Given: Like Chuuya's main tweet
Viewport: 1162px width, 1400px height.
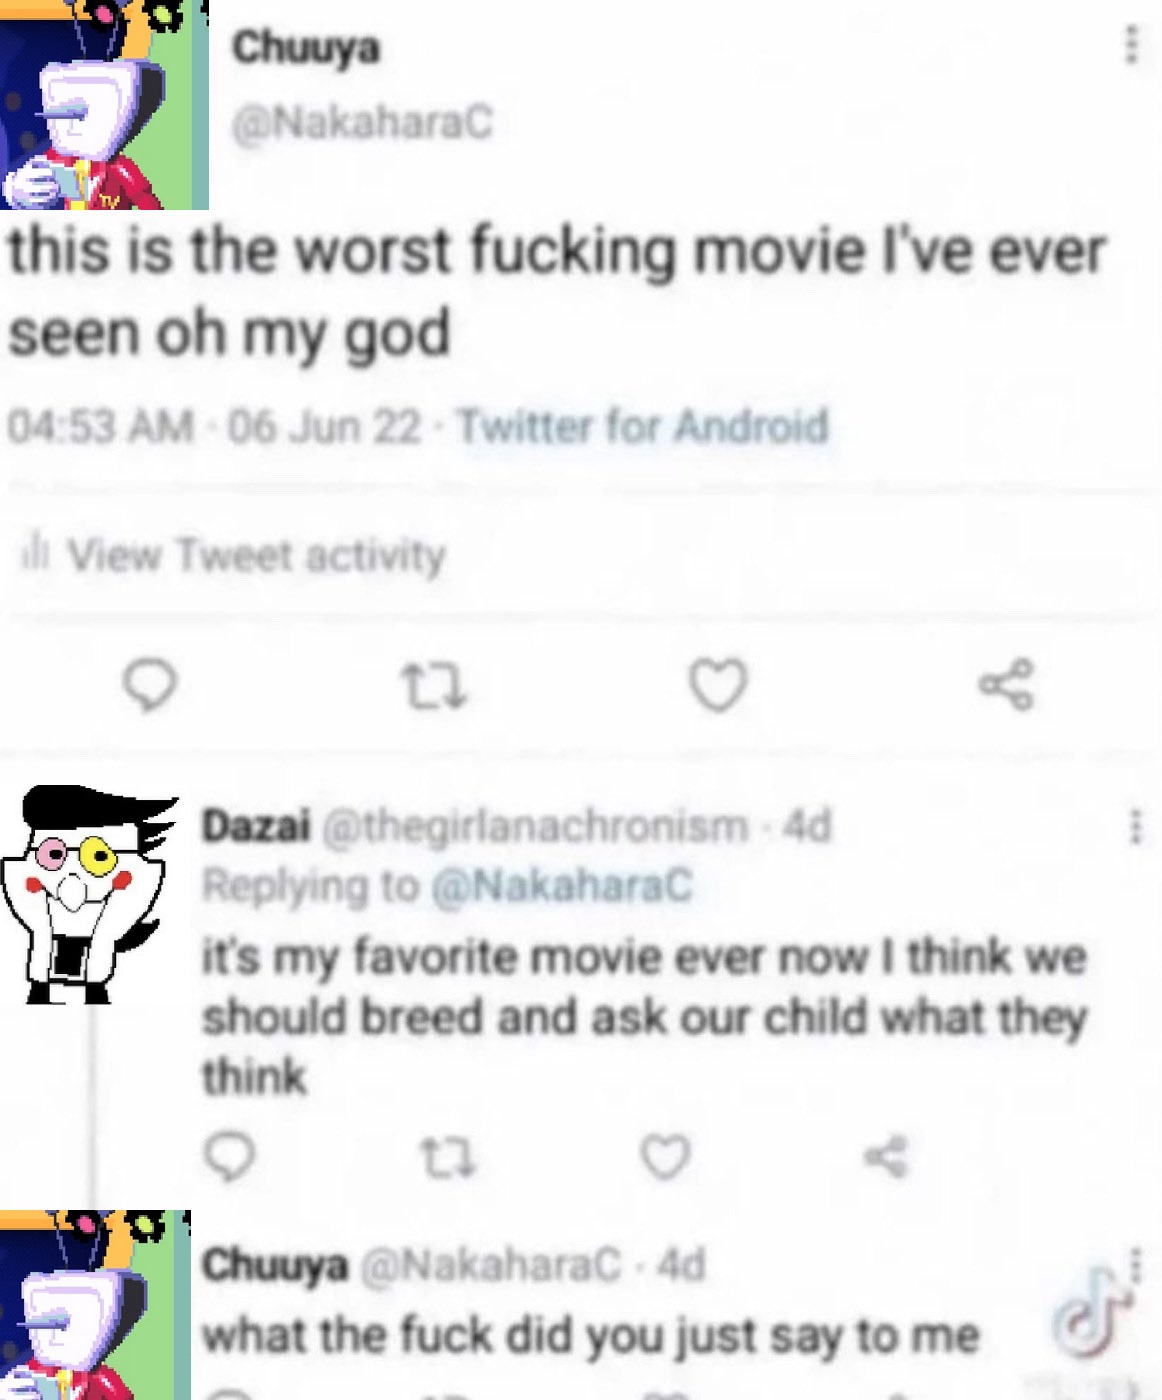Looking at the screenshot, I should coord(718,685).
